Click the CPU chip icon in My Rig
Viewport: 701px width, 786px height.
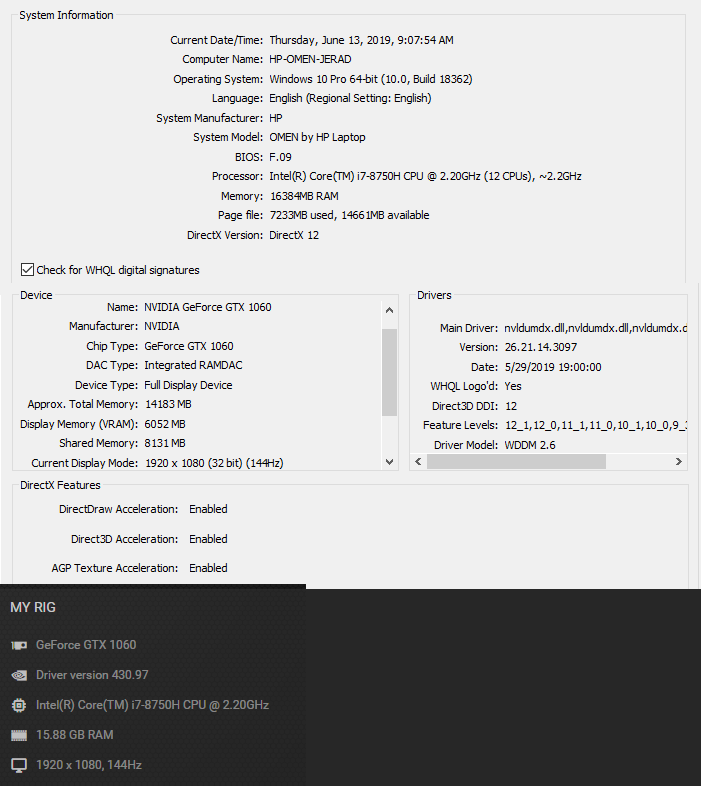[x=19, y=705]
